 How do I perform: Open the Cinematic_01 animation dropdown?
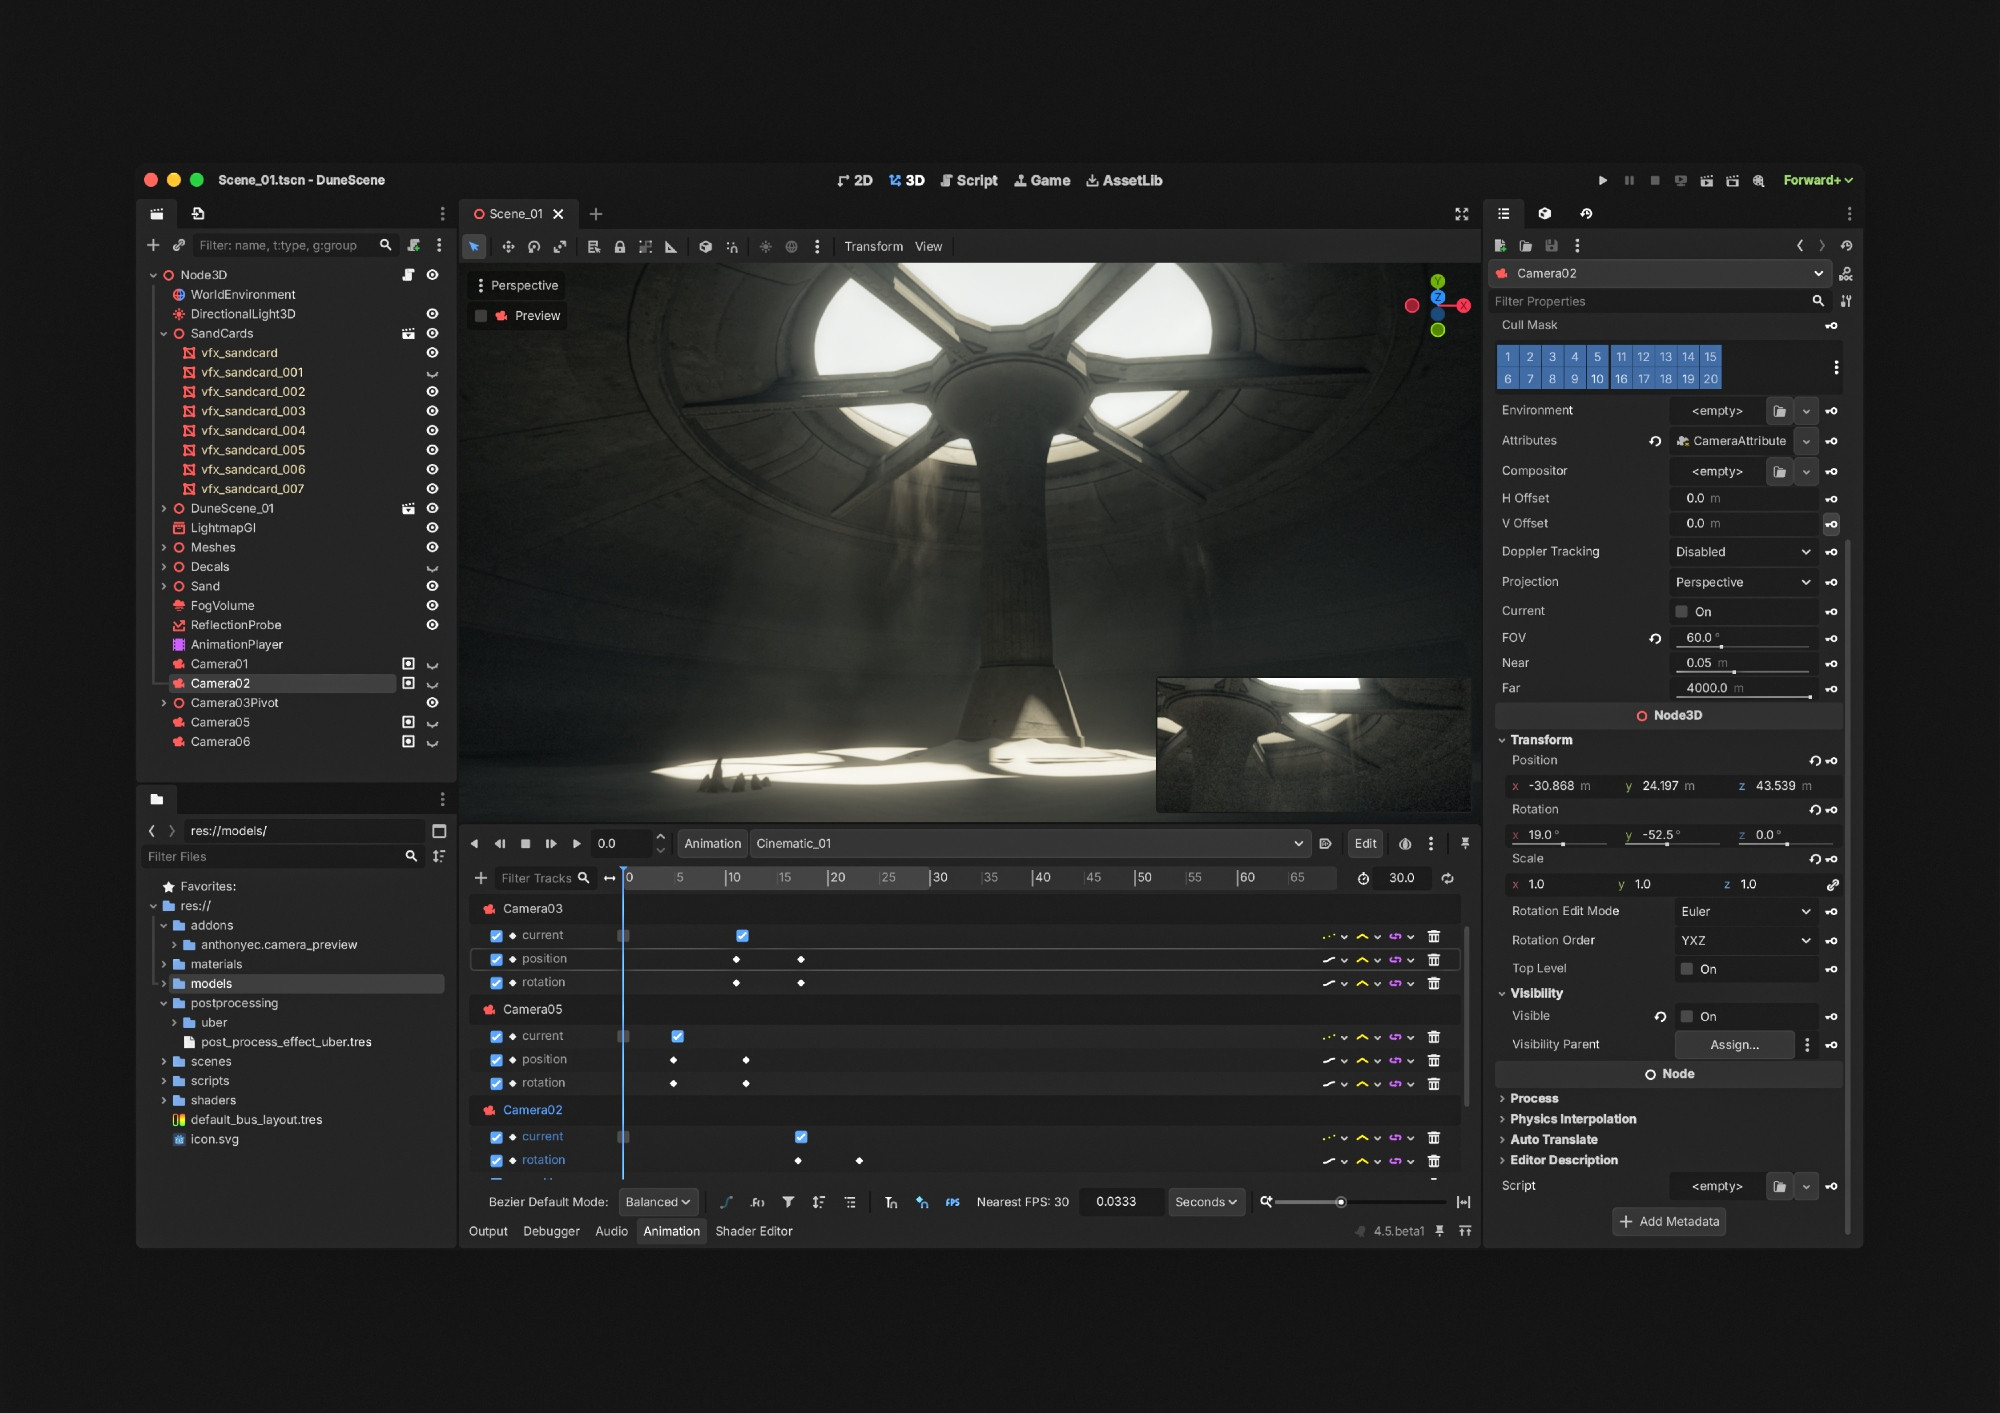tap(1028, 844)
